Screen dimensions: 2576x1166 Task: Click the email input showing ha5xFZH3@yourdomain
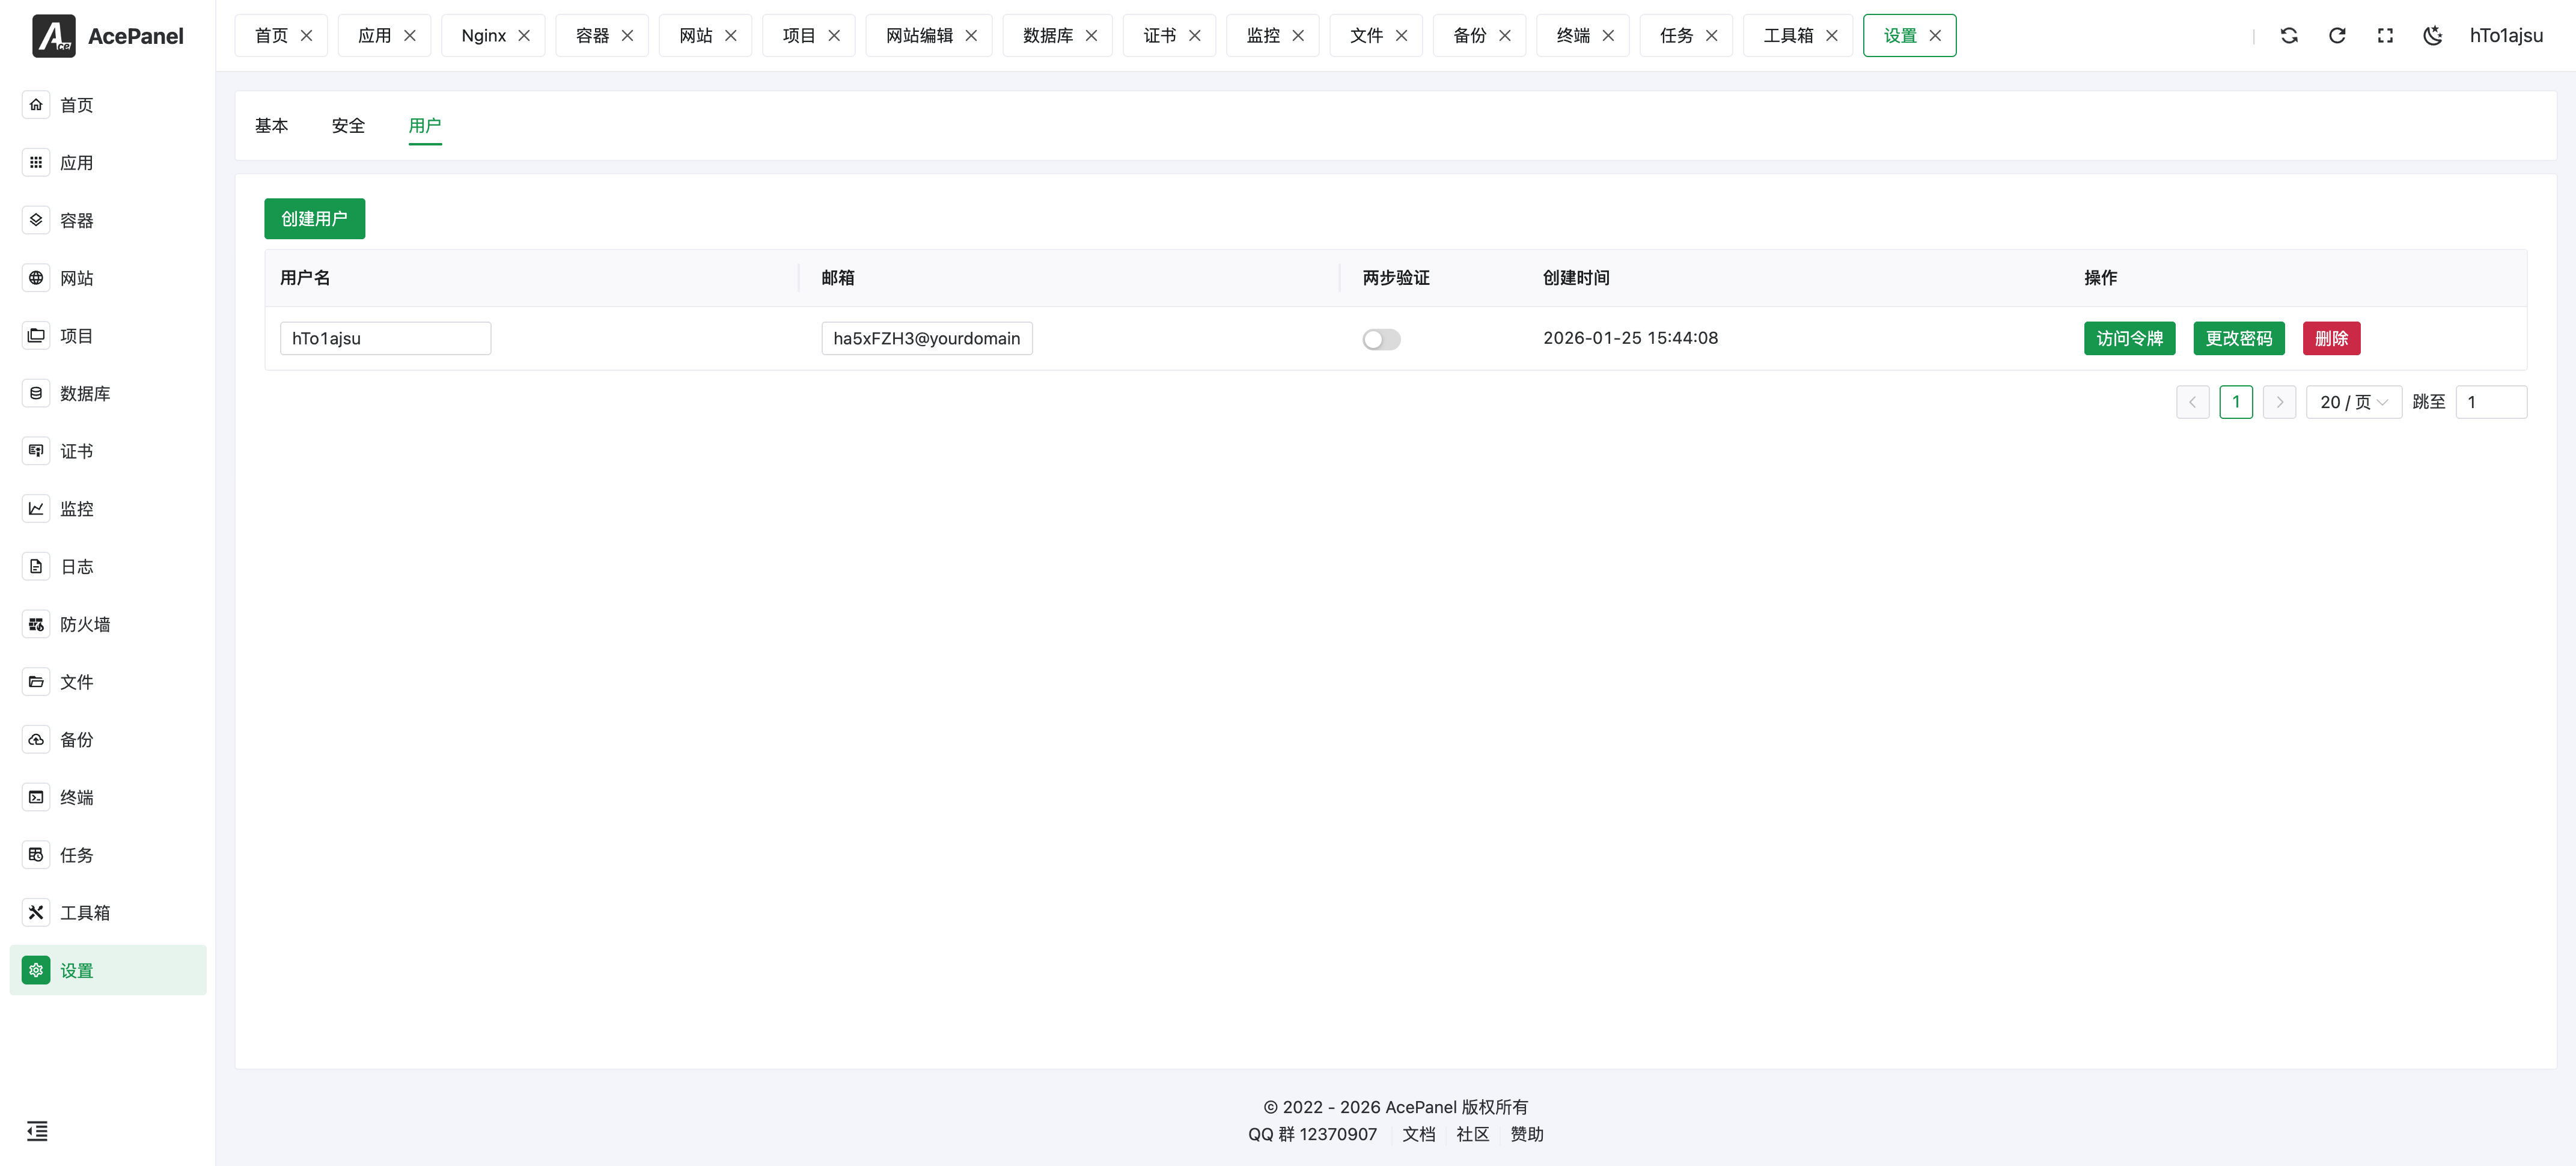926,338
